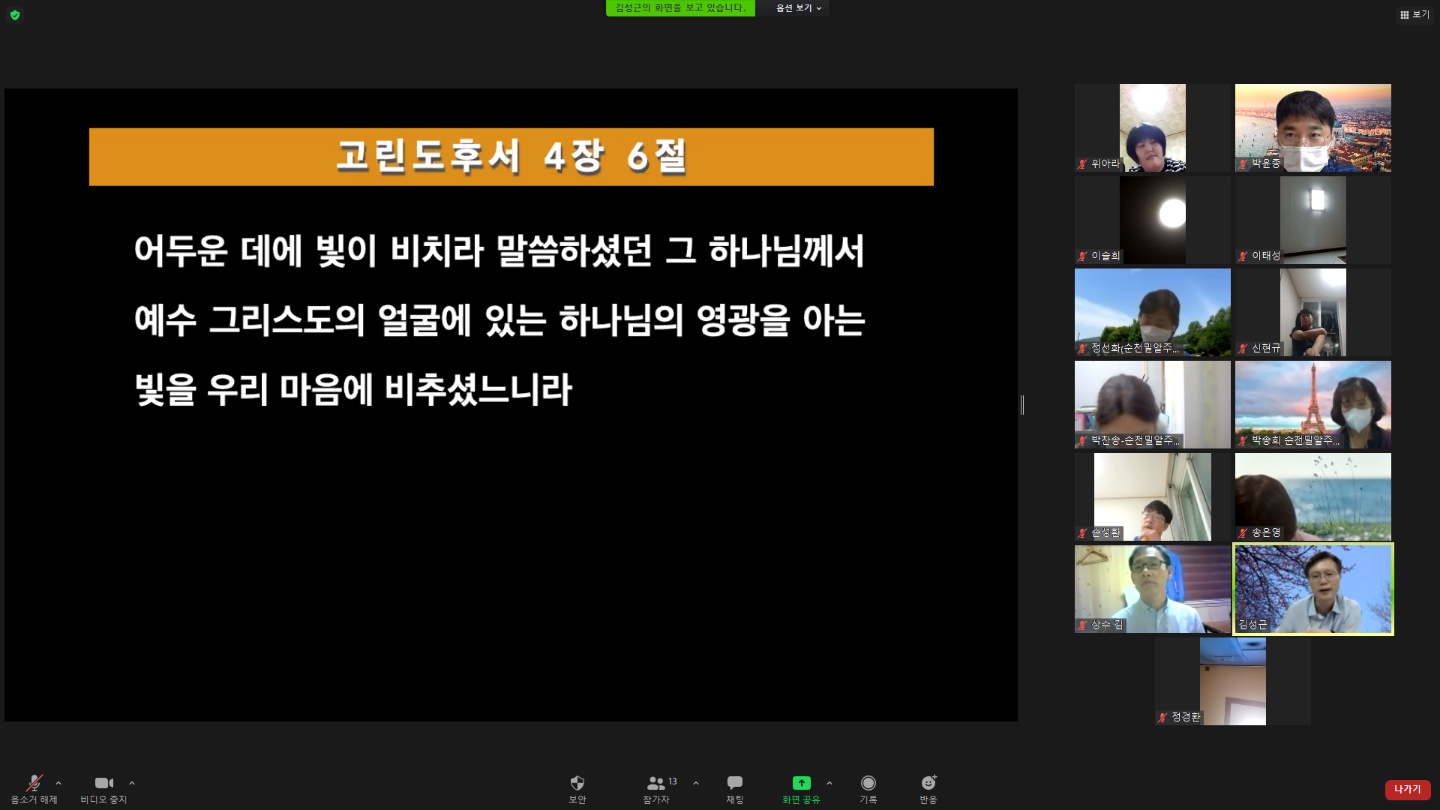Expand the audio options arrow beside mute
The image size is (1440, 810).
[x=58, y=783]
